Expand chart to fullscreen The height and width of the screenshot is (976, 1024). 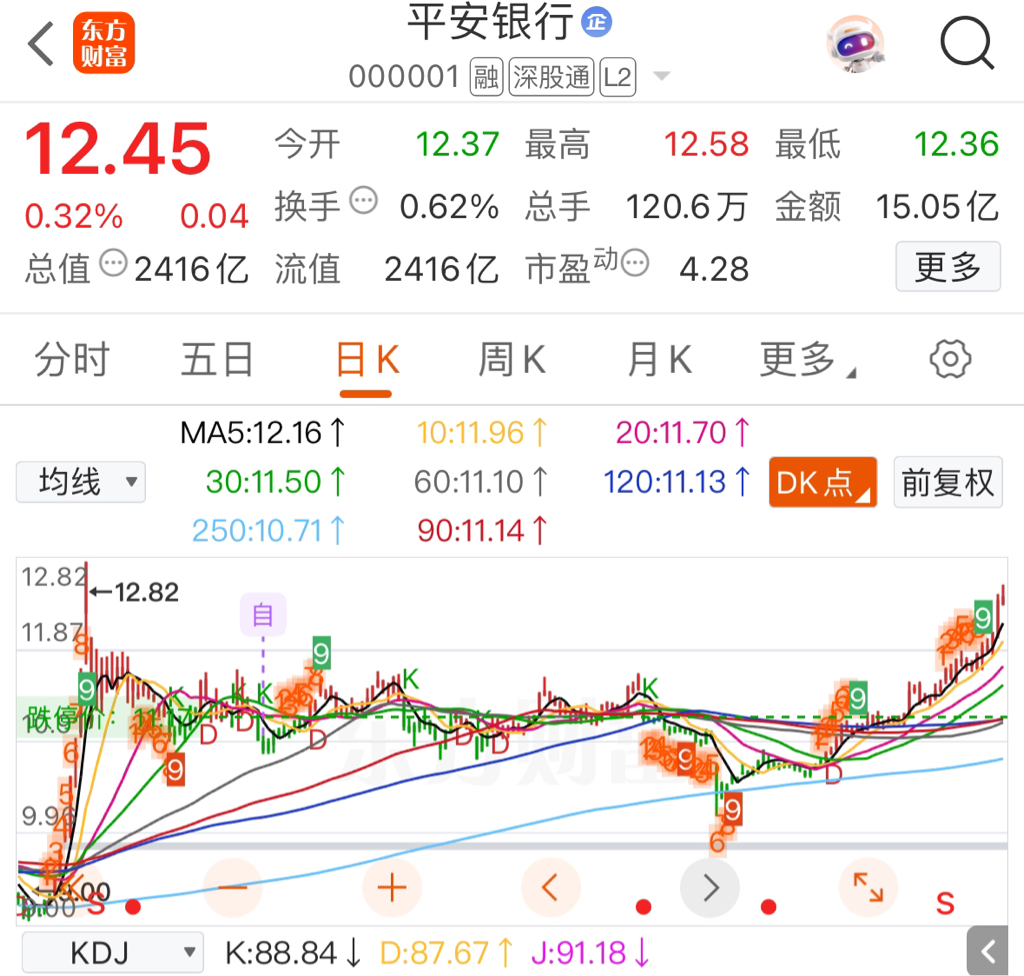[869, 888]
